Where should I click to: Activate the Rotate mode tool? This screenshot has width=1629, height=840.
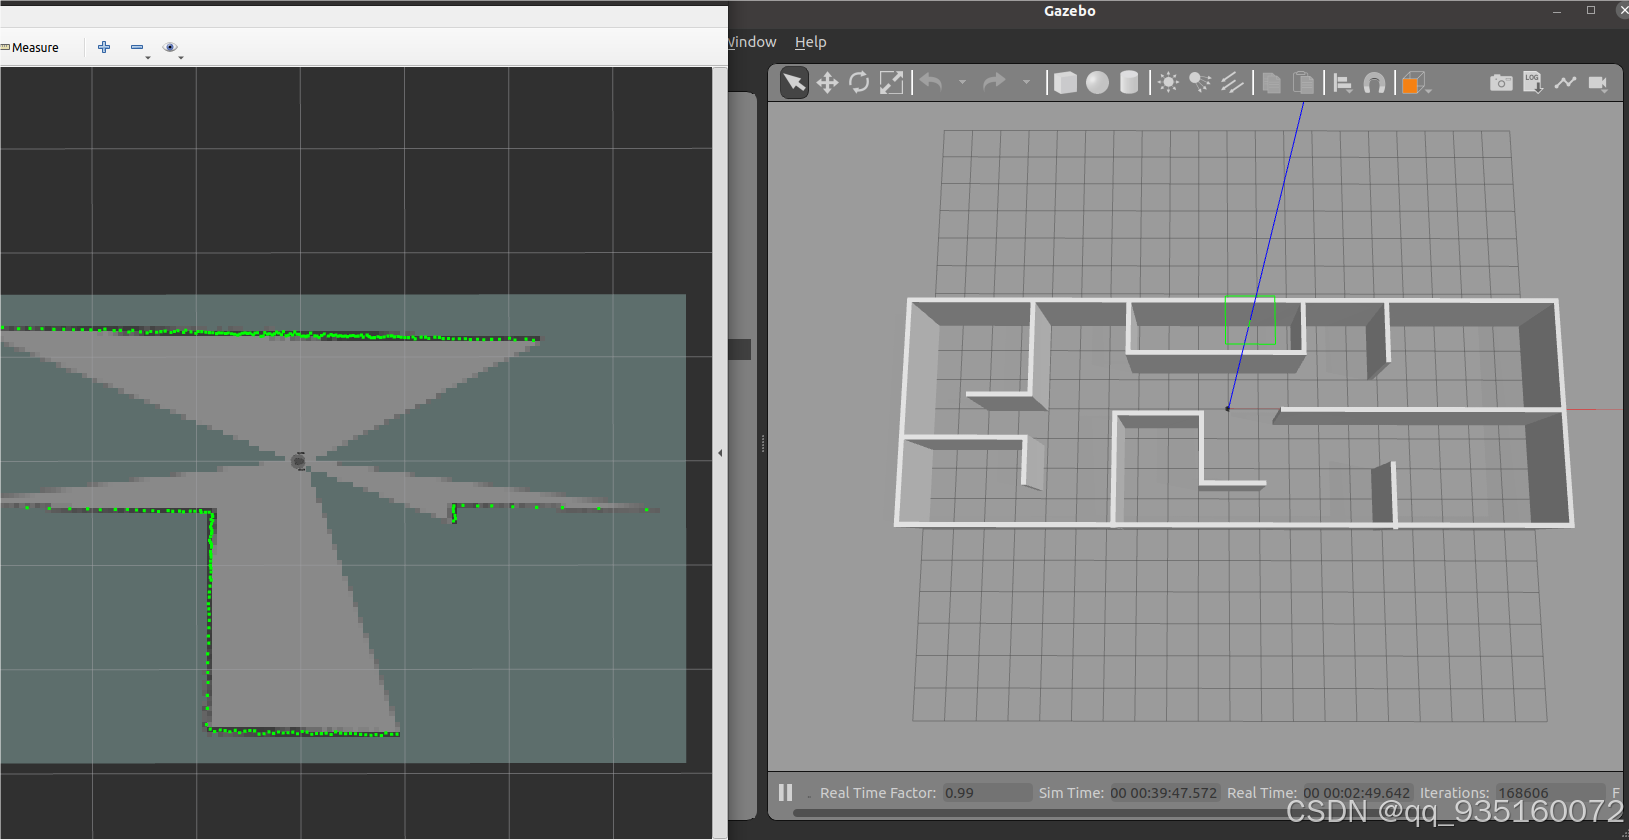[x=859, y=82]
